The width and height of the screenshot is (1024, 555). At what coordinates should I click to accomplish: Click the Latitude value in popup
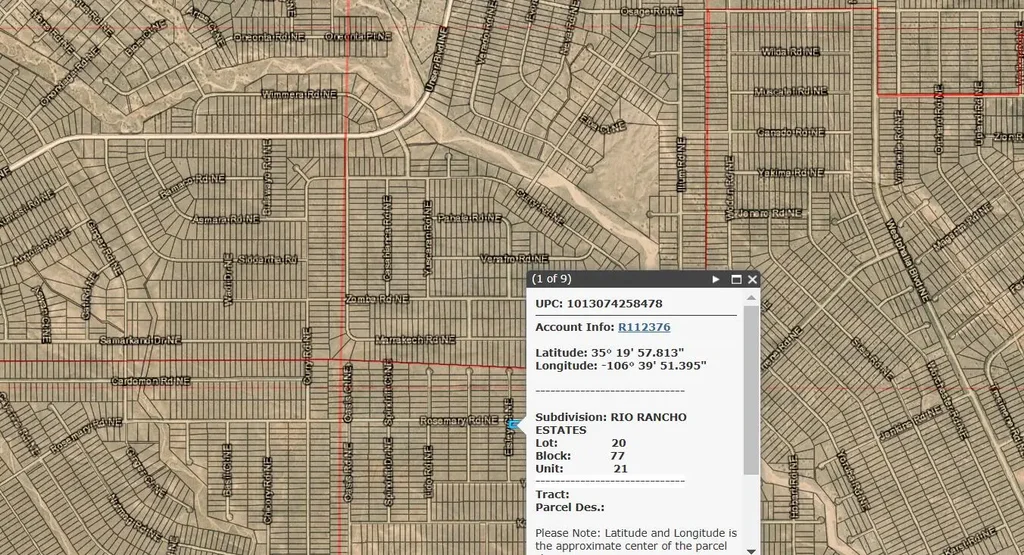[636, 353]
